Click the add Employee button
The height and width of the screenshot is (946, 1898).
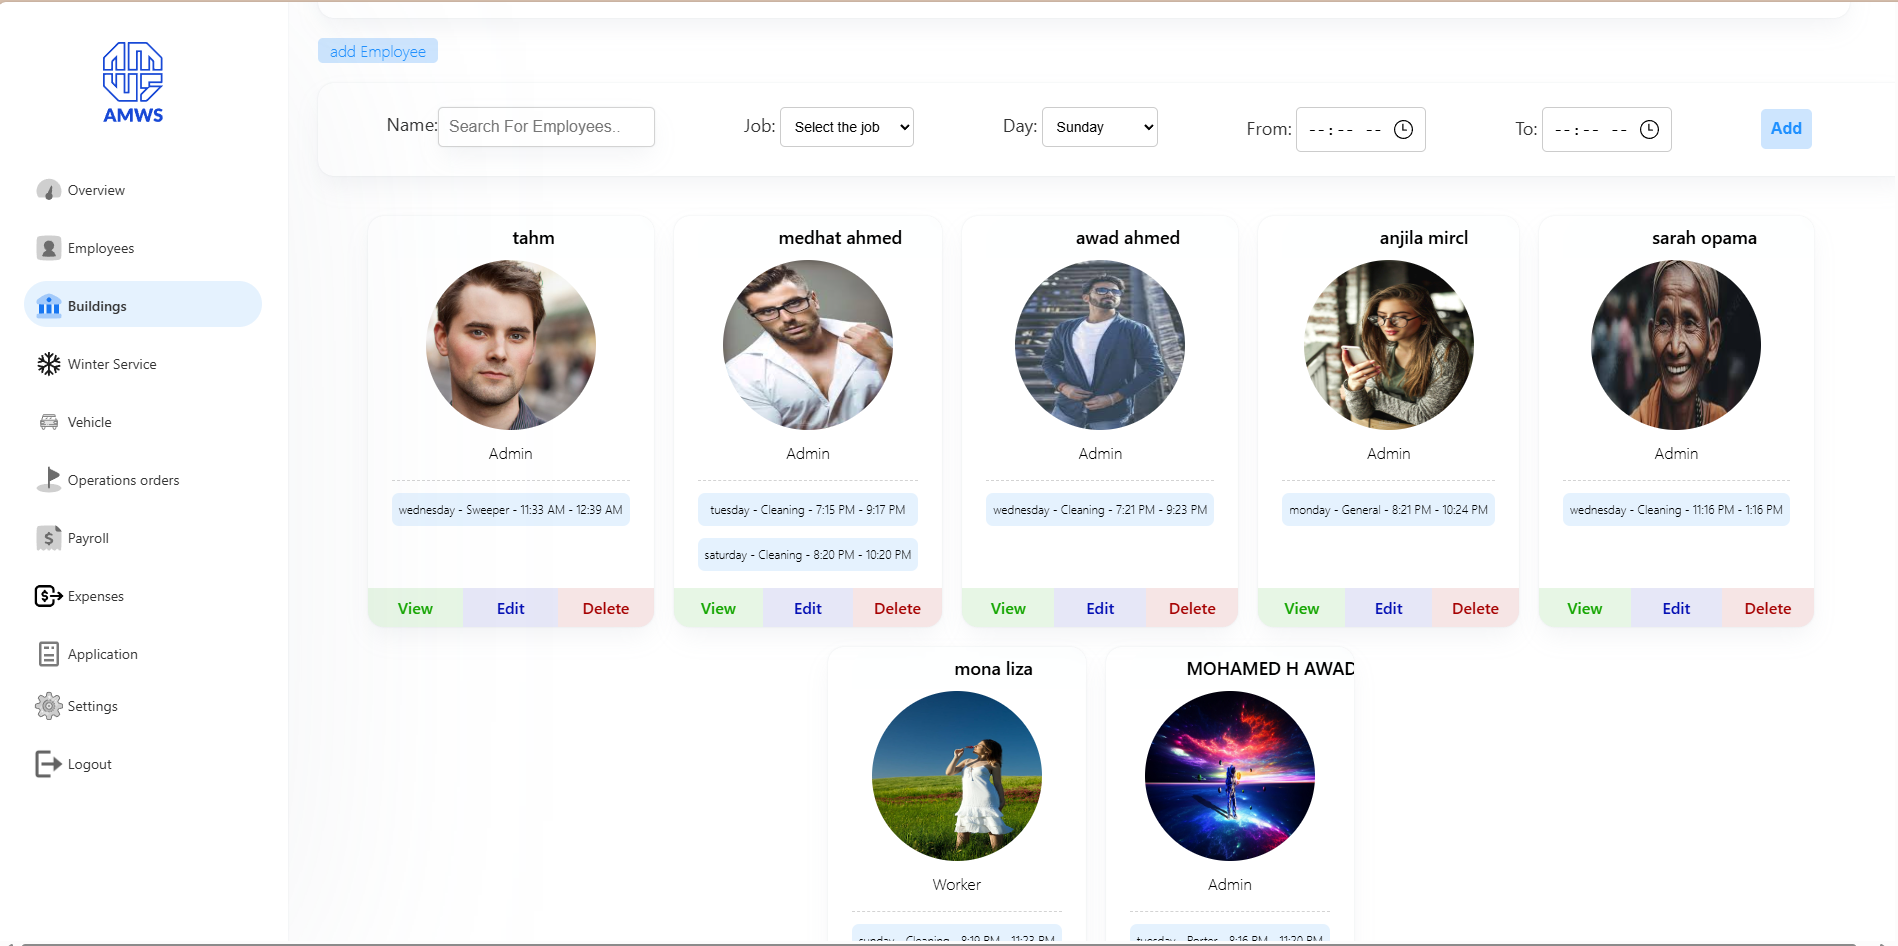(x=378, y=51)
